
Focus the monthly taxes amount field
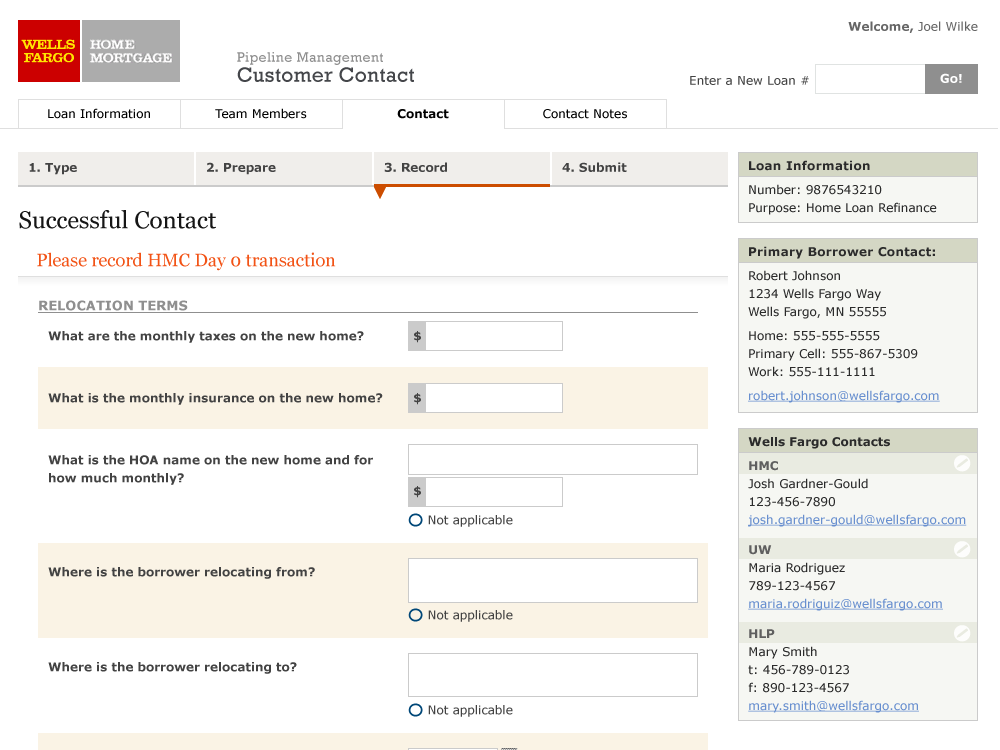click(x=494, y=336)
